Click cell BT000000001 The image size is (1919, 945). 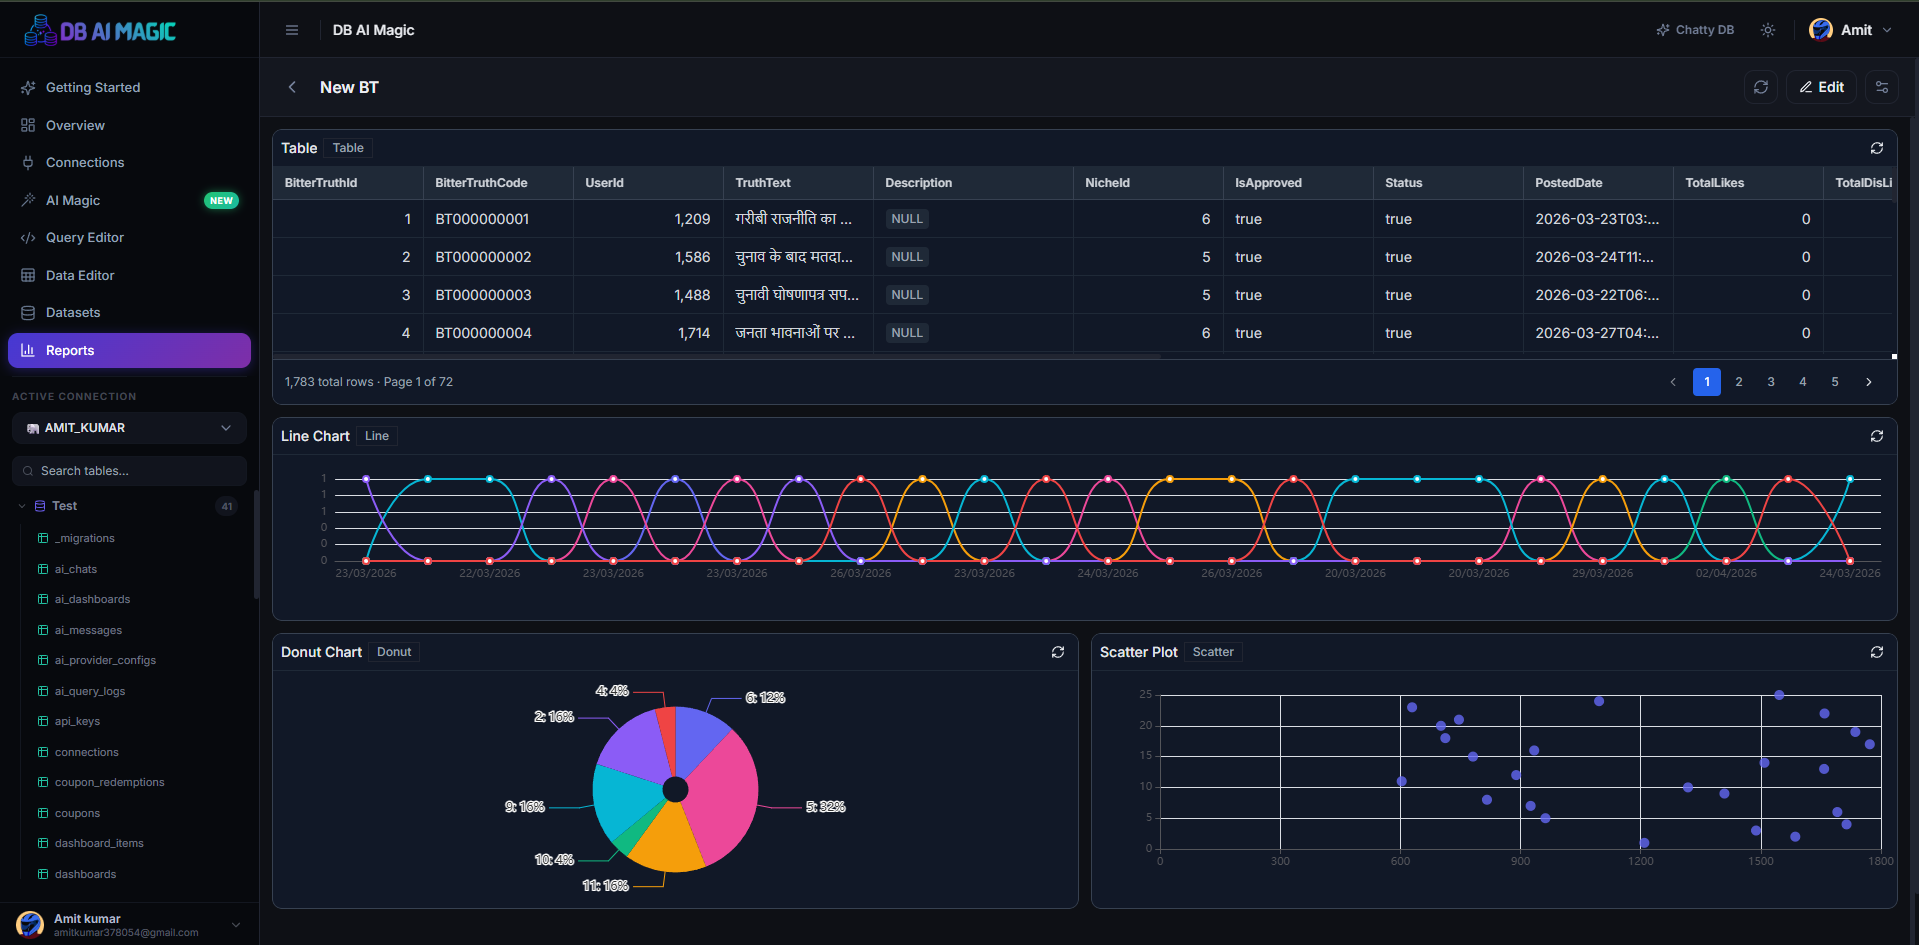(x=498, y=219)
